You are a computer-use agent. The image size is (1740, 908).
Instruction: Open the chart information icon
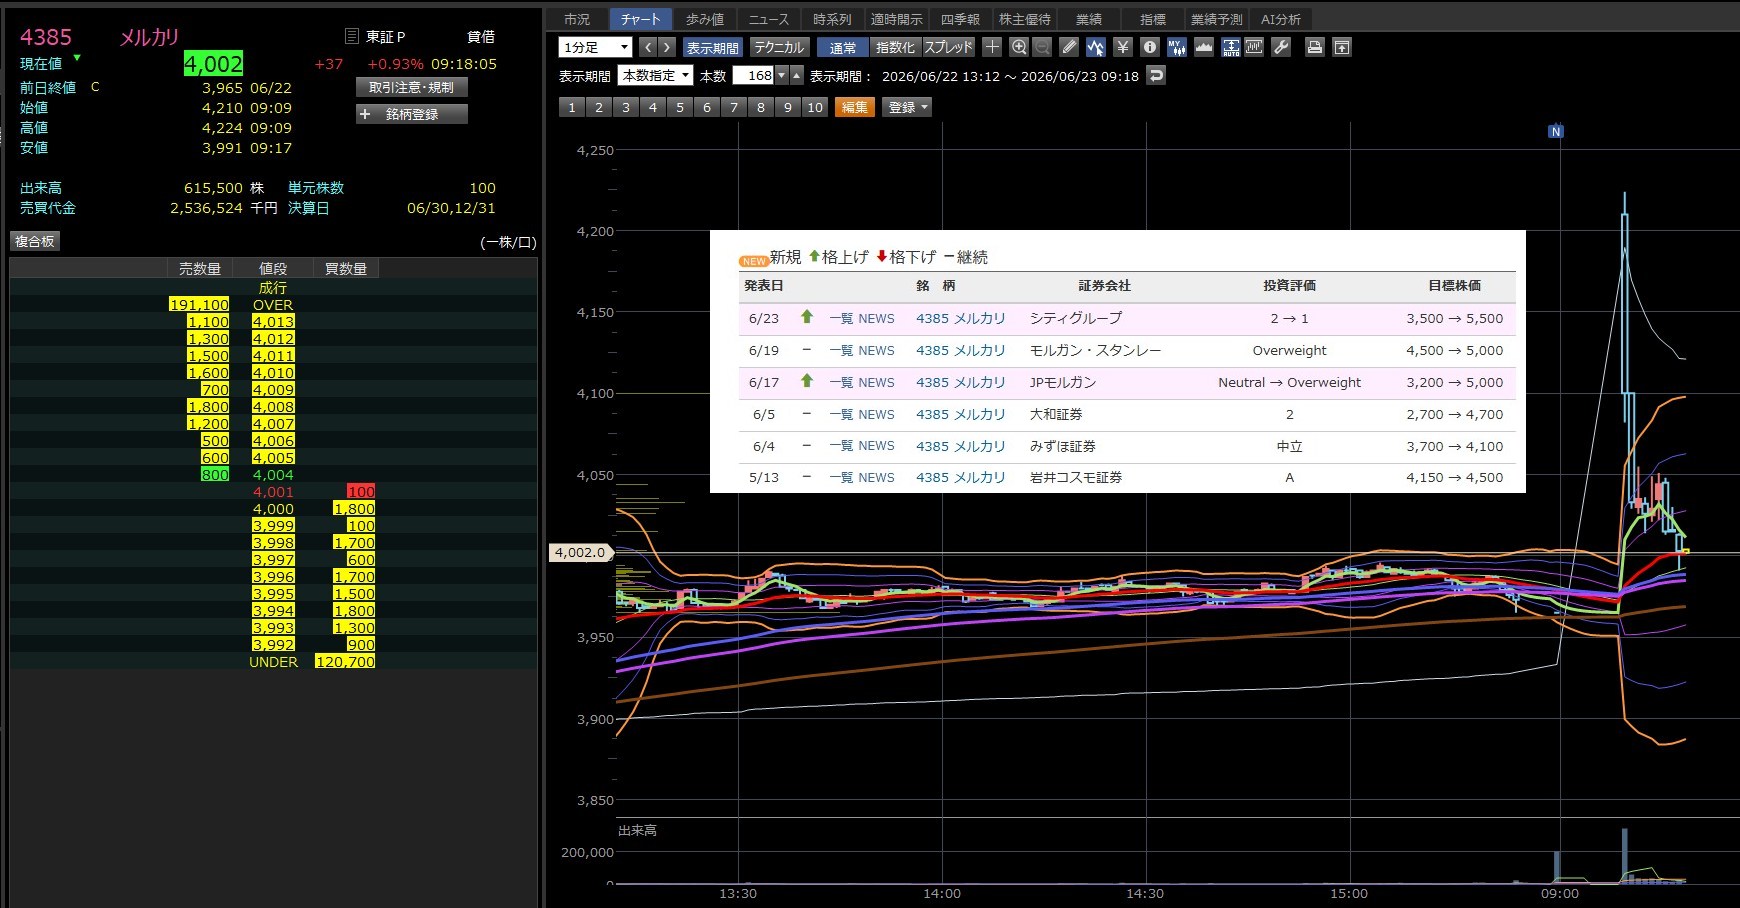pyautogui.click(x=1150, y=47)
